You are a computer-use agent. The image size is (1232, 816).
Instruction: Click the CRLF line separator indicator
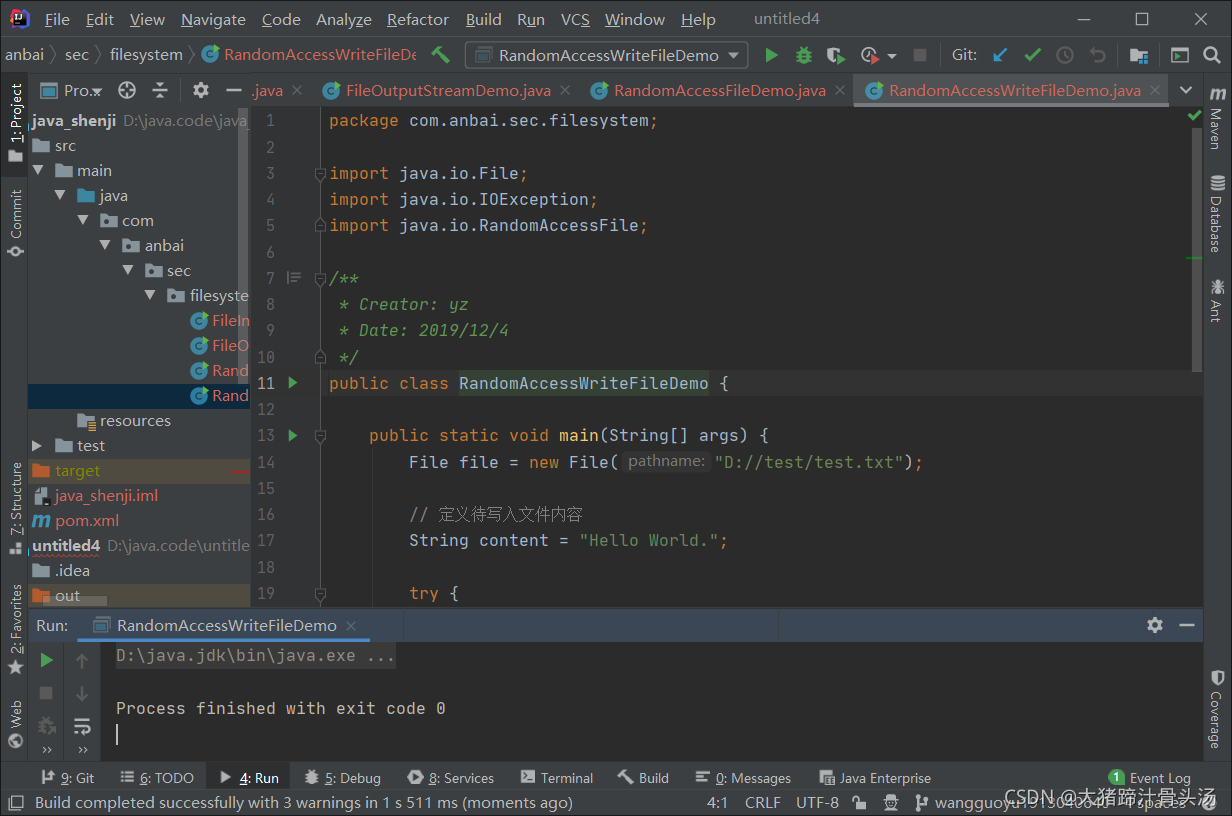pos(762,802)
